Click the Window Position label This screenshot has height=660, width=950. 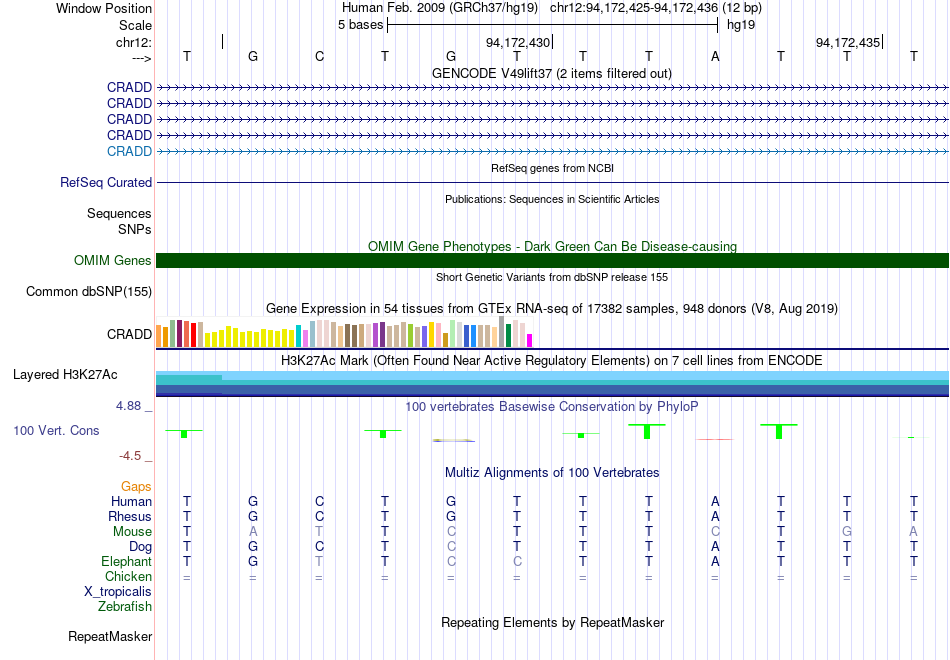pos(104,8)
